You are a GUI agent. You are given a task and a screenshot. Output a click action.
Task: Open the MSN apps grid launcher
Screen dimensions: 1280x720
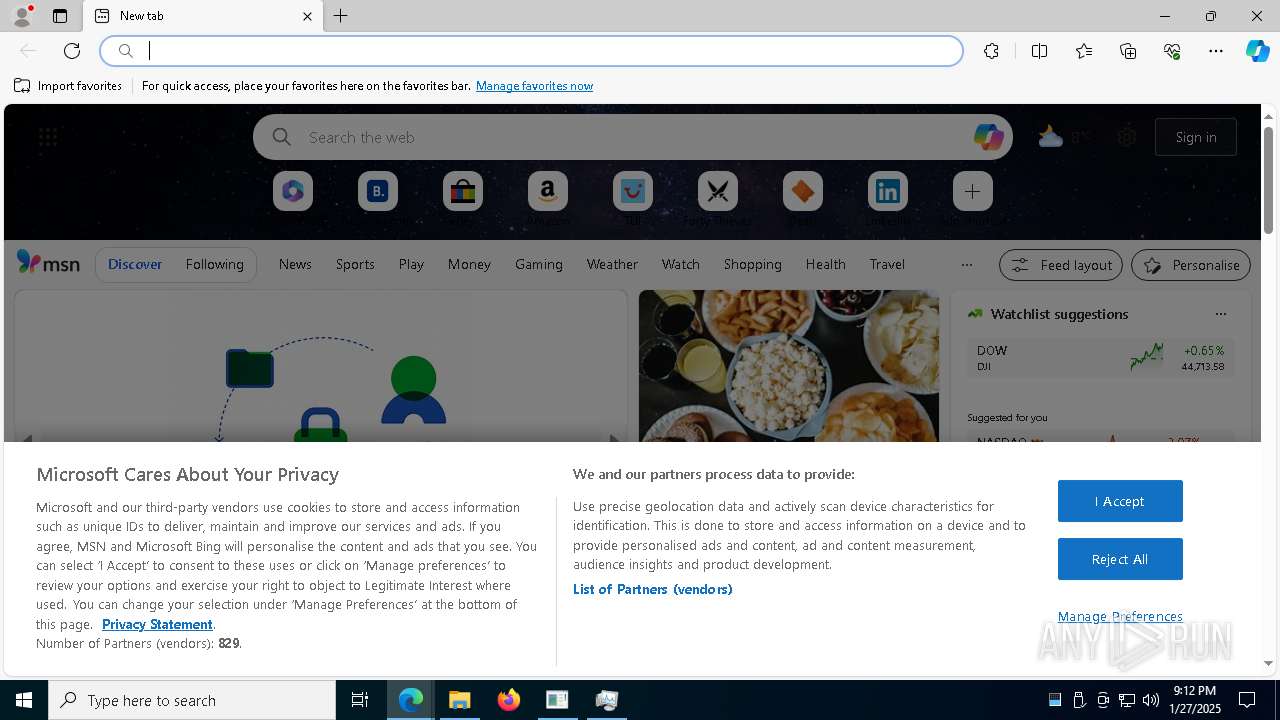[48, 137]
